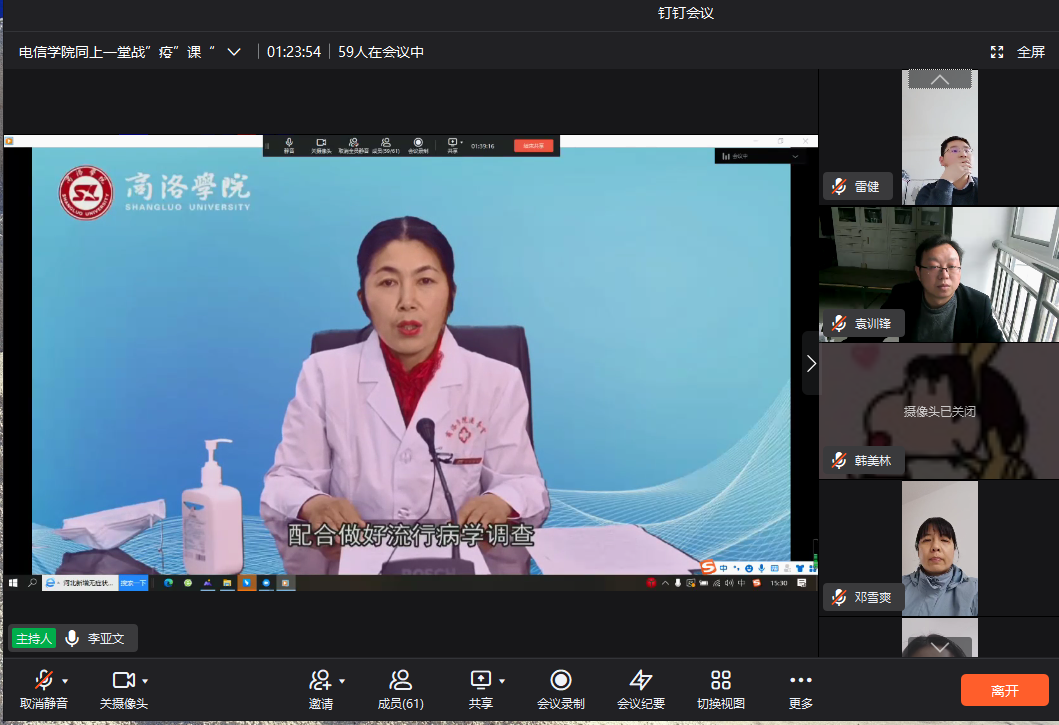
Task: Click the 共享 screen share icon
Action: coord(480,681)
